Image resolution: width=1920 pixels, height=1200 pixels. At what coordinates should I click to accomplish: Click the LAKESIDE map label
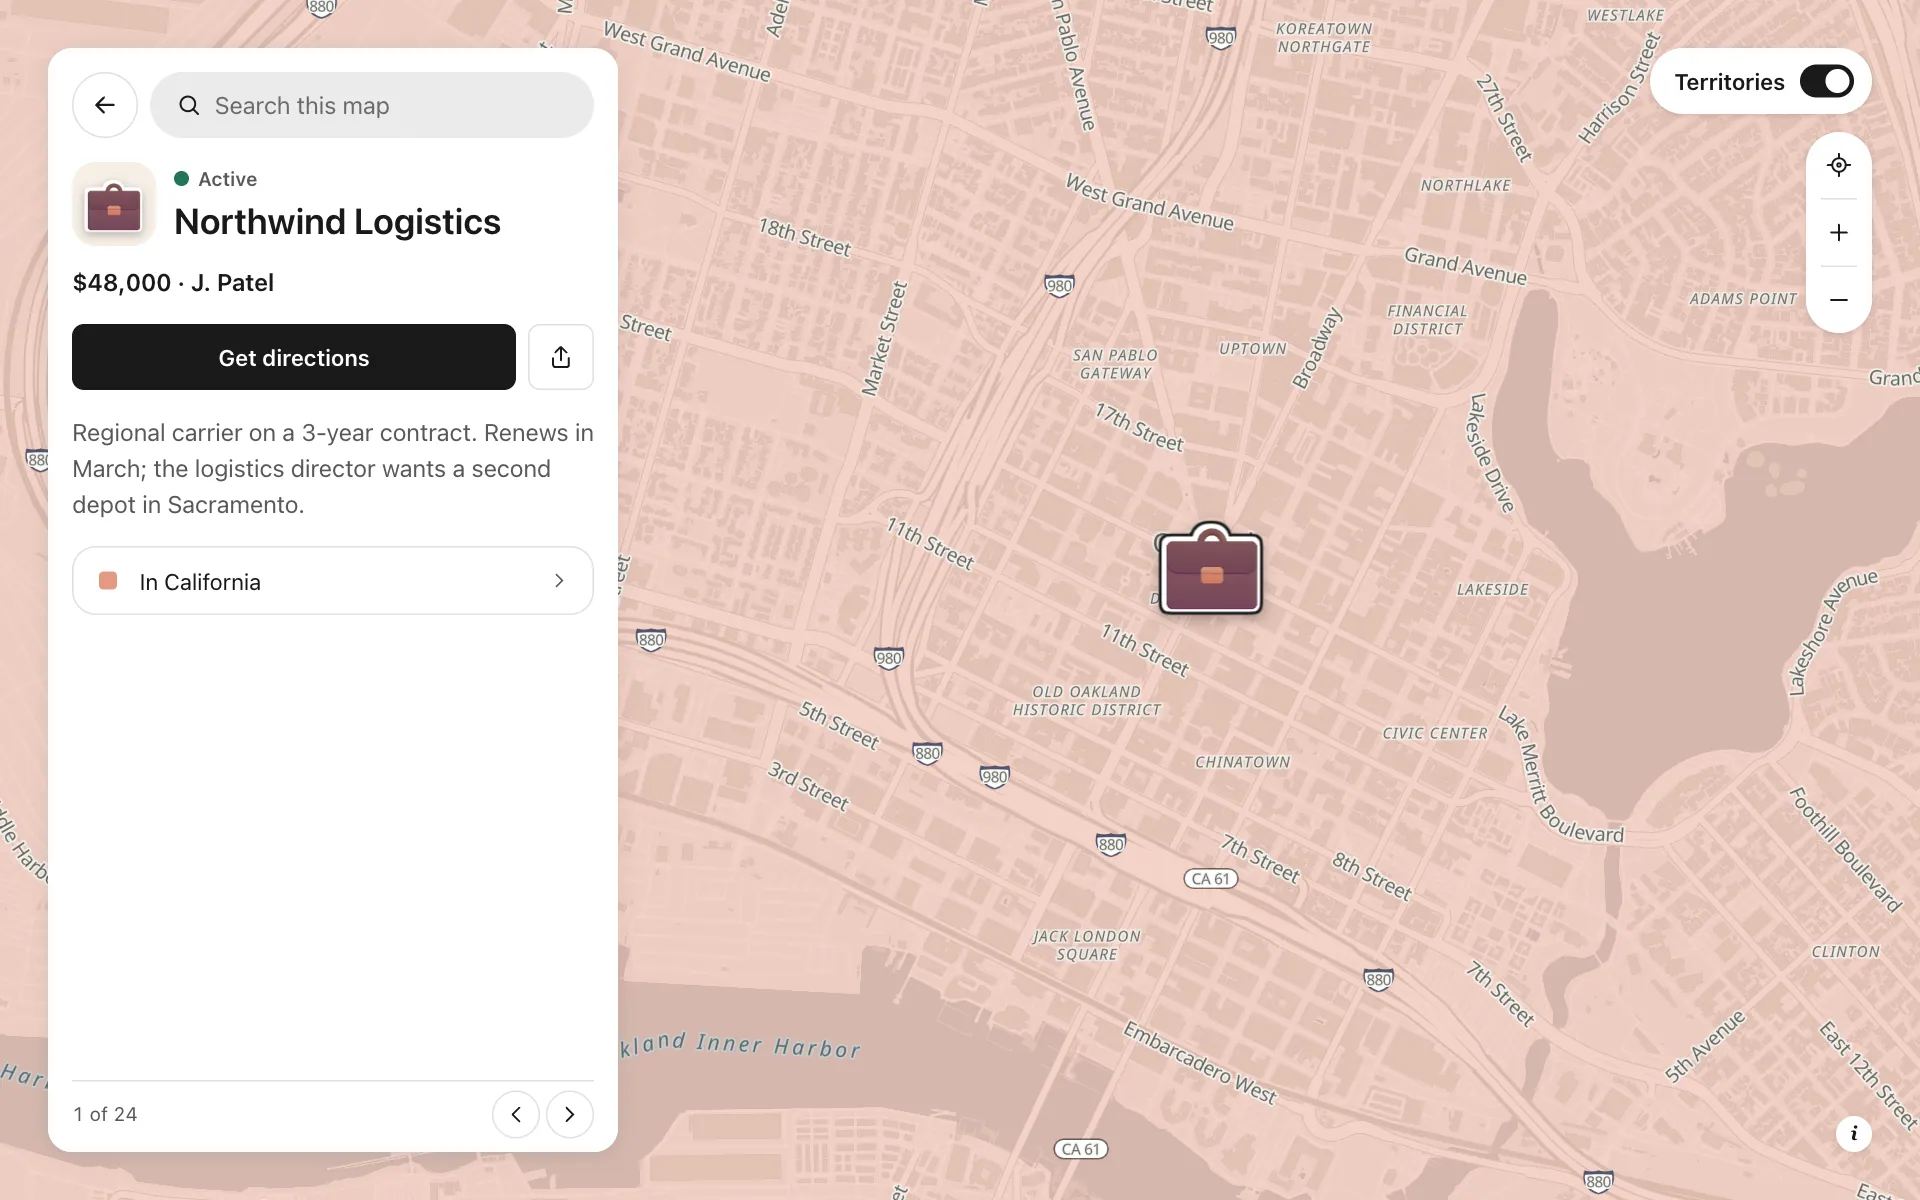pyautogui.click(x=1493, y=590)
